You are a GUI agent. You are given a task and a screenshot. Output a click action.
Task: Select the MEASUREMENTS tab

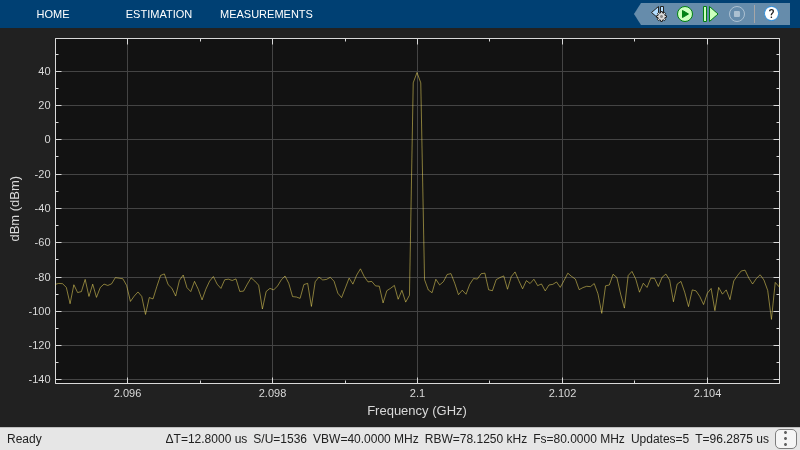[266, 14]
